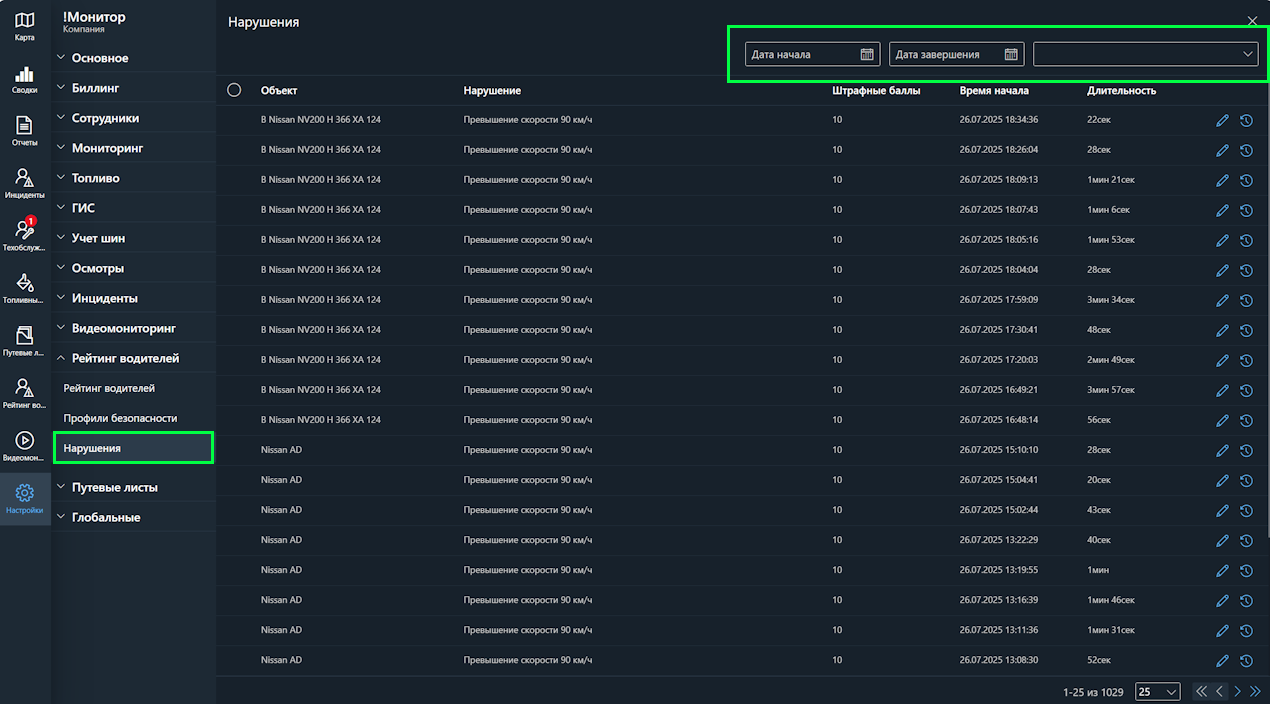This screenshot has width=1270, height=704.
Task: Open the rows-per-page dropdown showing 25
Action: click(x=1158, y=692)
